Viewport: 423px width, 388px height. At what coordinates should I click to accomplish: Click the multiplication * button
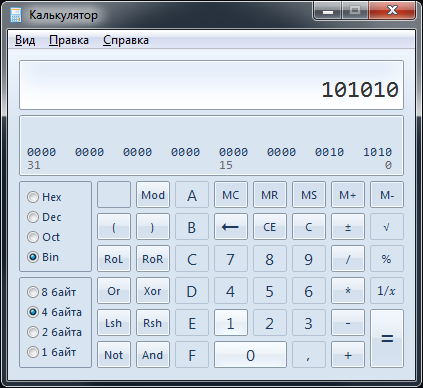348,291
